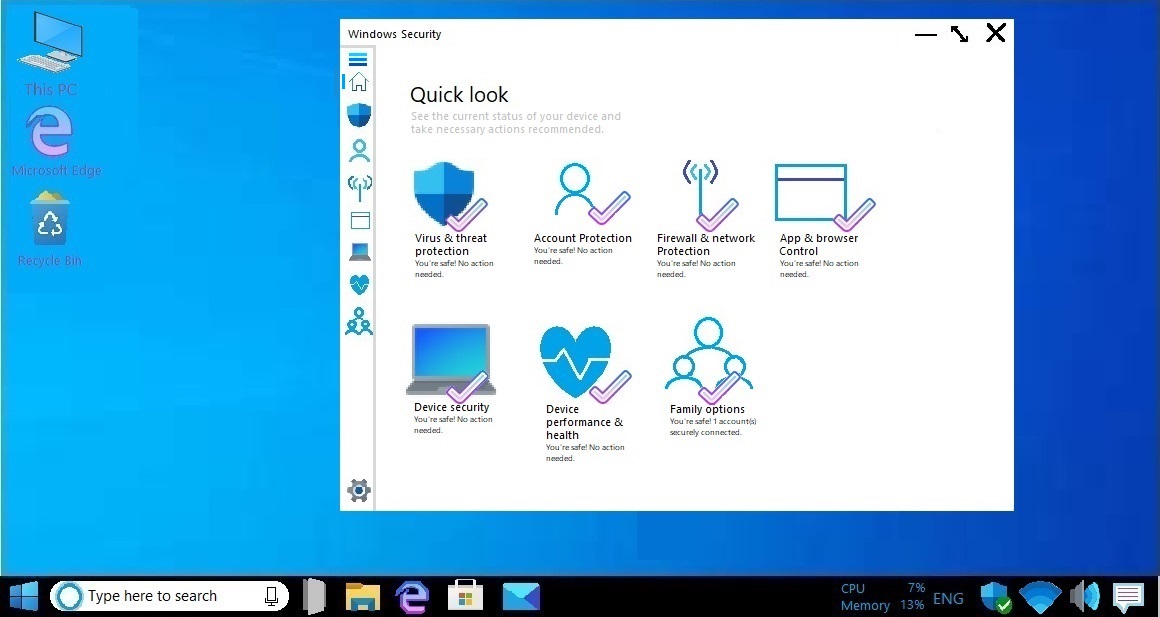The height and width of the screenshot is (617, 1160).
Task: Open the sidebar Device security laptop icon
Action: (360, 252)
